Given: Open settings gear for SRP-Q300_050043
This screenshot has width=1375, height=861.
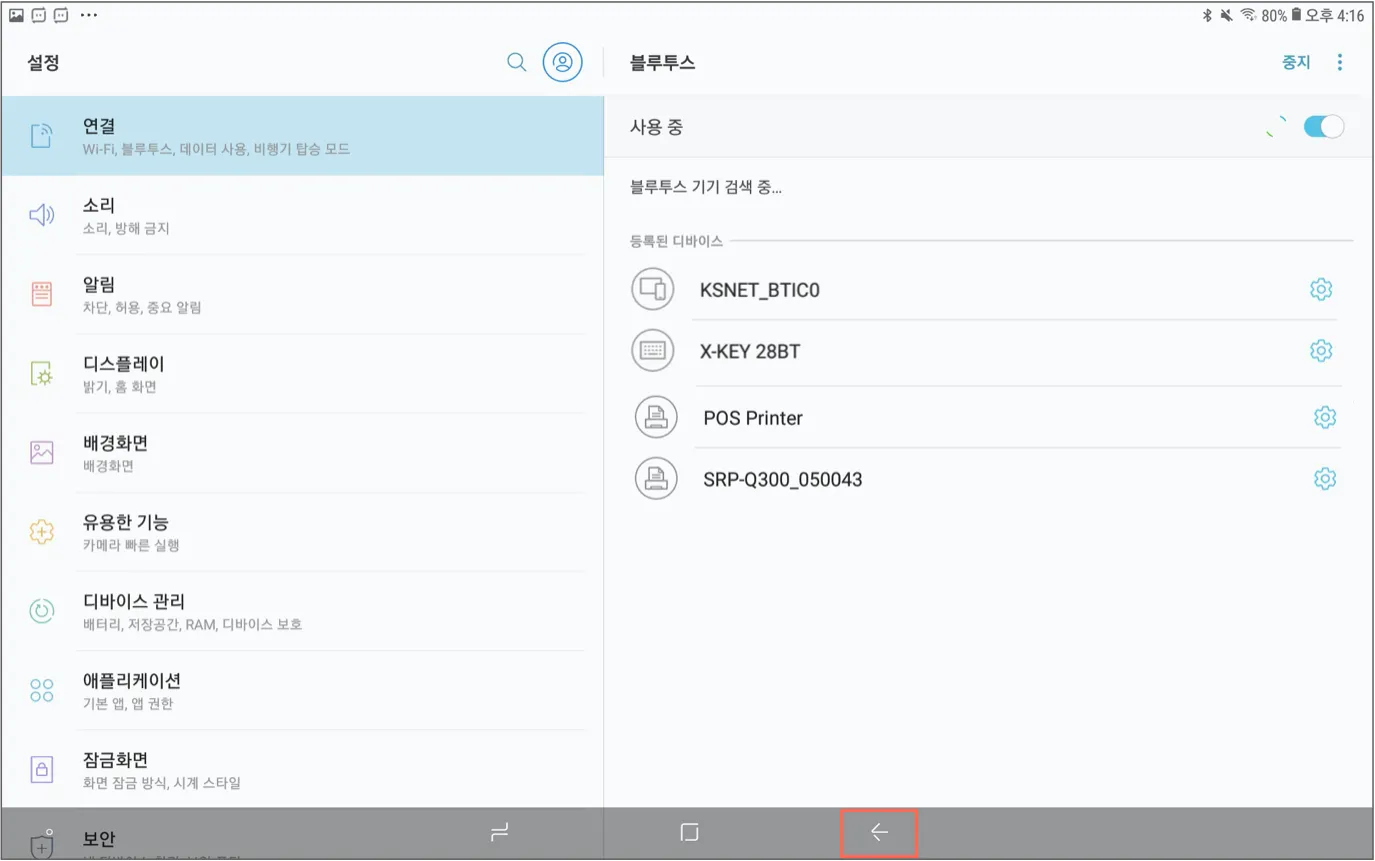Looking at the screenshot, I should pyautogui.click(x=1325, y=479).
